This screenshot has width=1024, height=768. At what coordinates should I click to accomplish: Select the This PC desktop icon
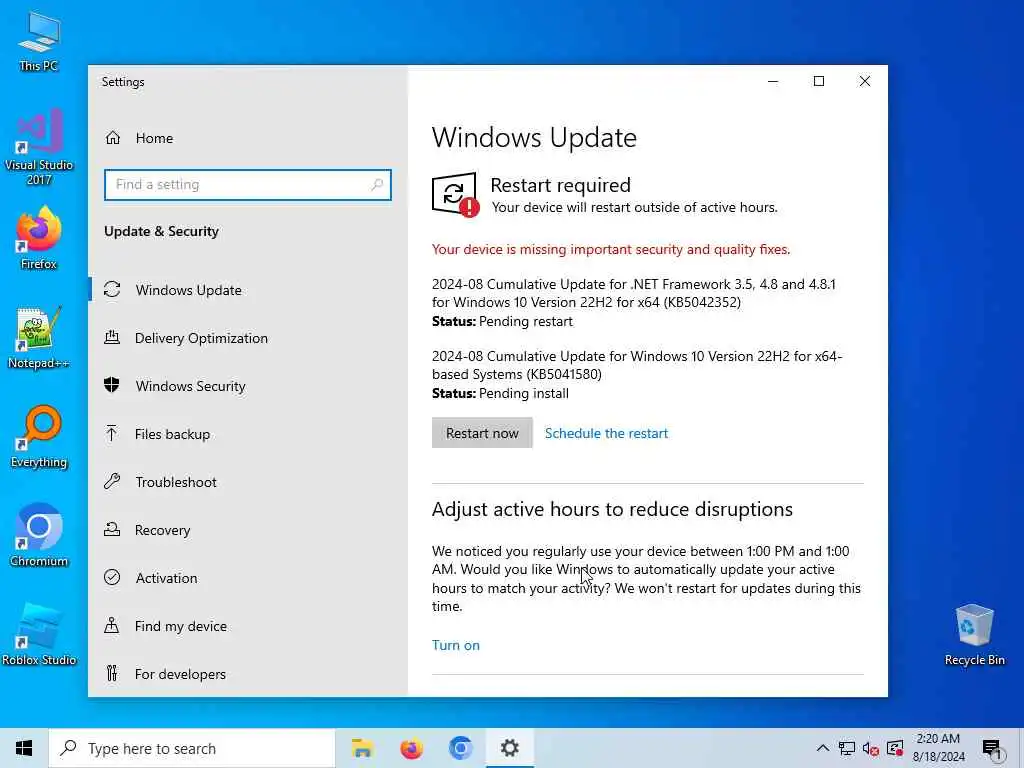39,41
